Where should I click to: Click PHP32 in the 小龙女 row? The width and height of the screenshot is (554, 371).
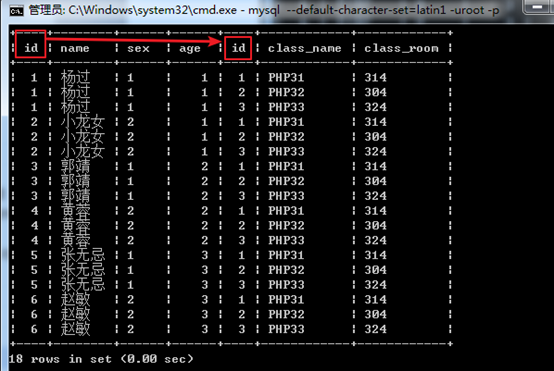click(x=286, y=137)
